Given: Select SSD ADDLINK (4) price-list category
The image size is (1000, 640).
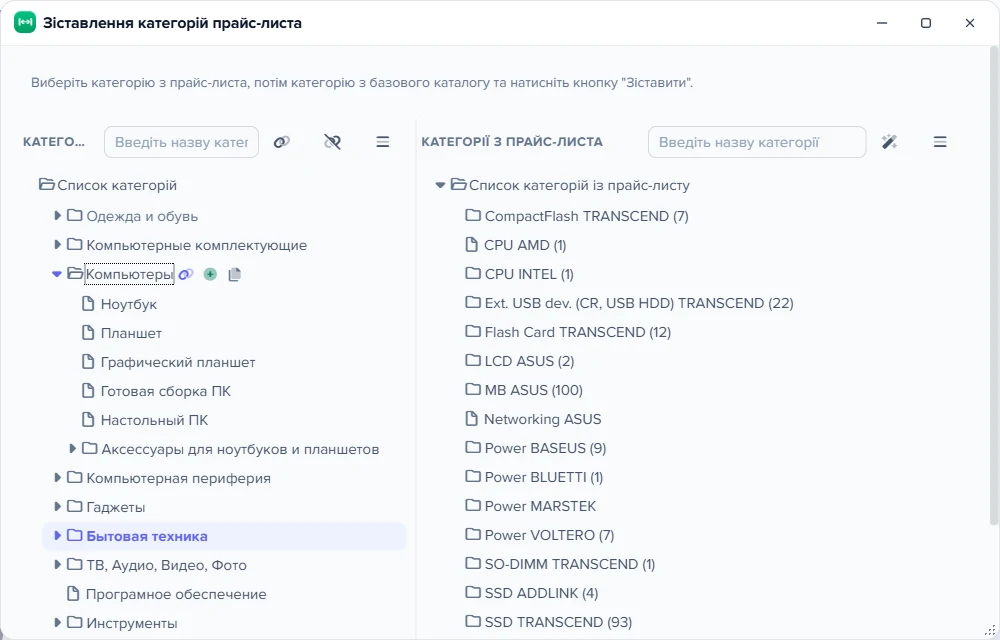Looking at the screenshot, I should click(541, 593).
